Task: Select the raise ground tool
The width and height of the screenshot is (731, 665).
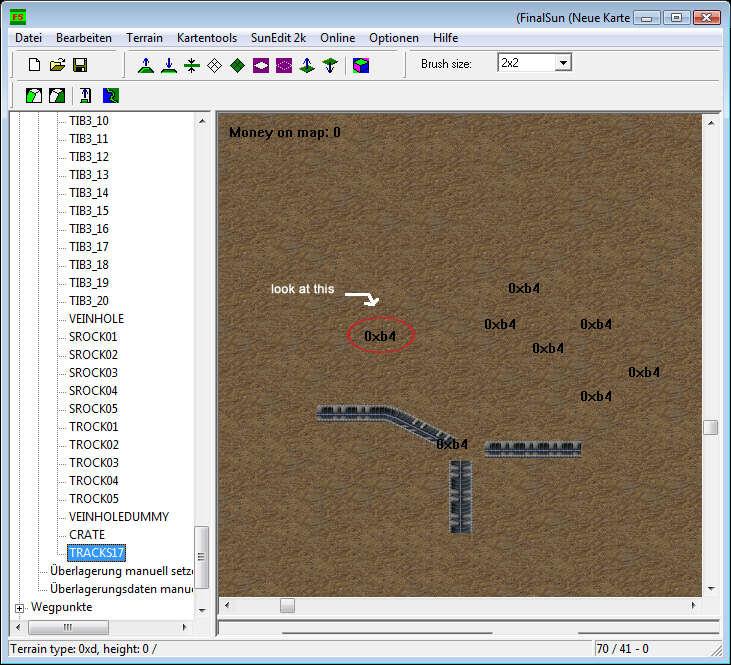Action: tap(146, 65)
